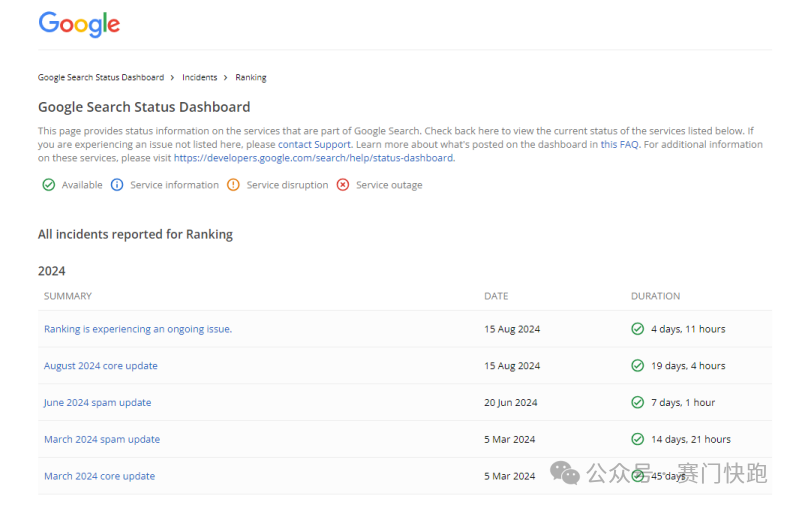Viewport: 793px width, 505px height.
Task: Click the orange Service disruption icon
Action: click(233, 185)
